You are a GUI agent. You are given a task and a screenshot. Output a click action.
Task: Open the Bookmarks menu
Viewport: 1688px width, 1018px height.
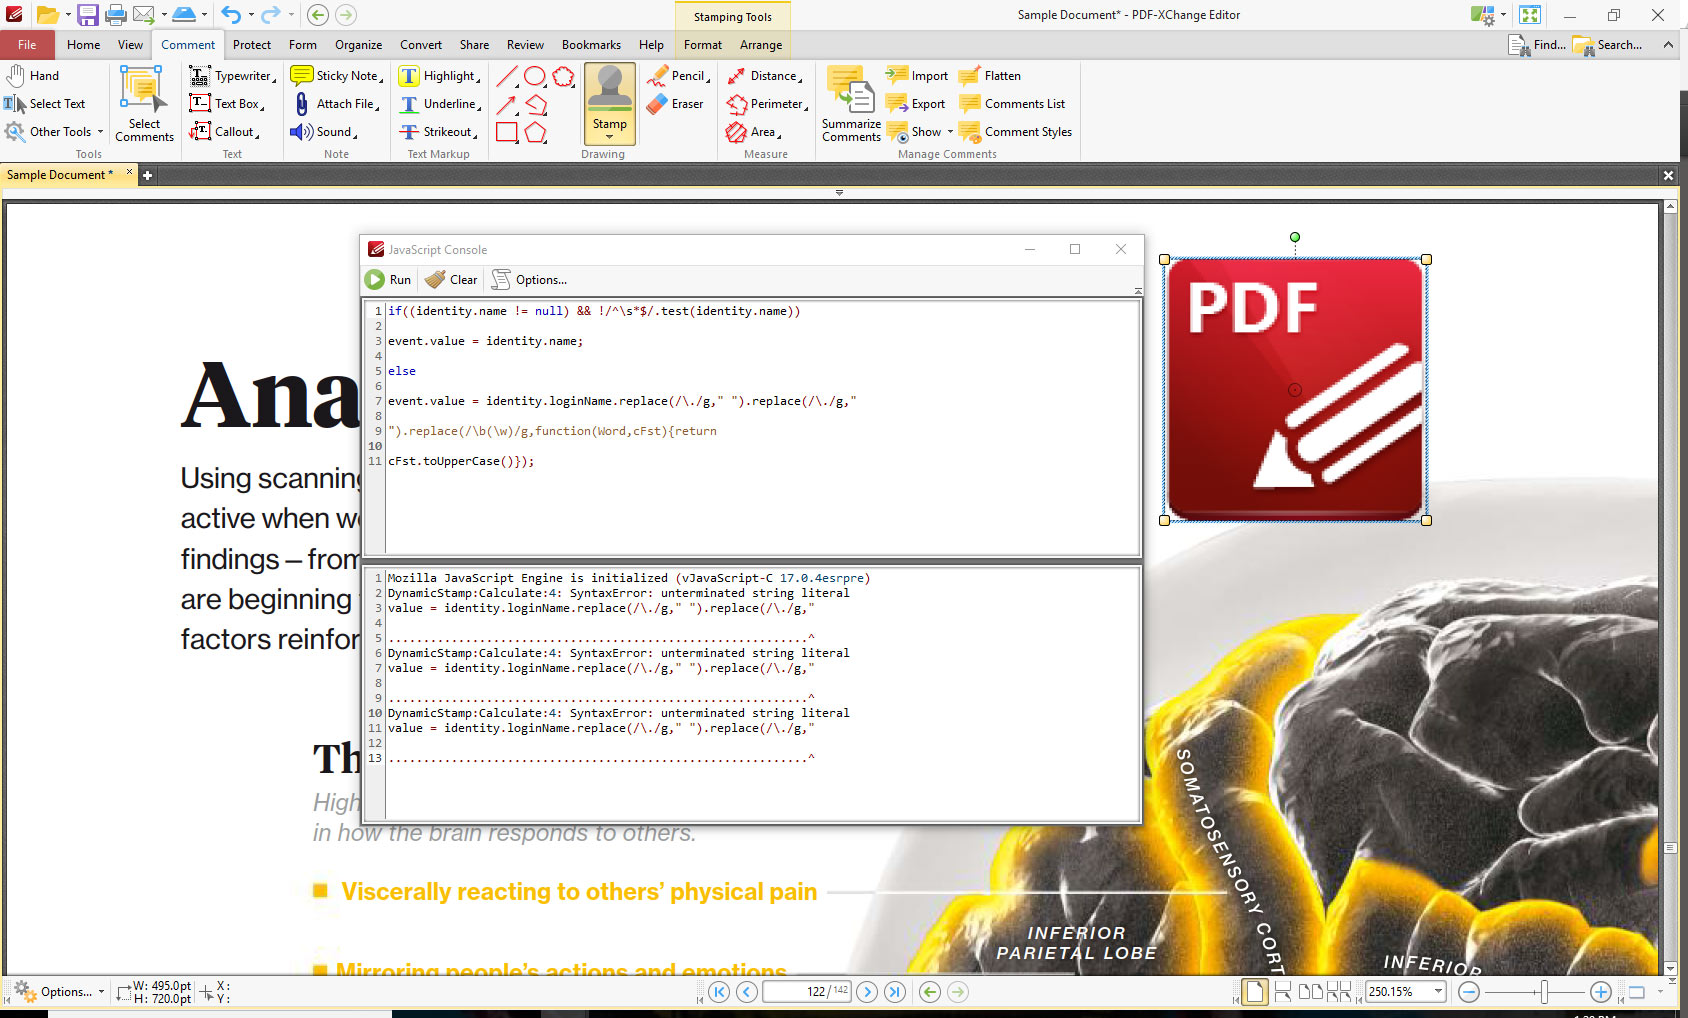click(590, 44)
